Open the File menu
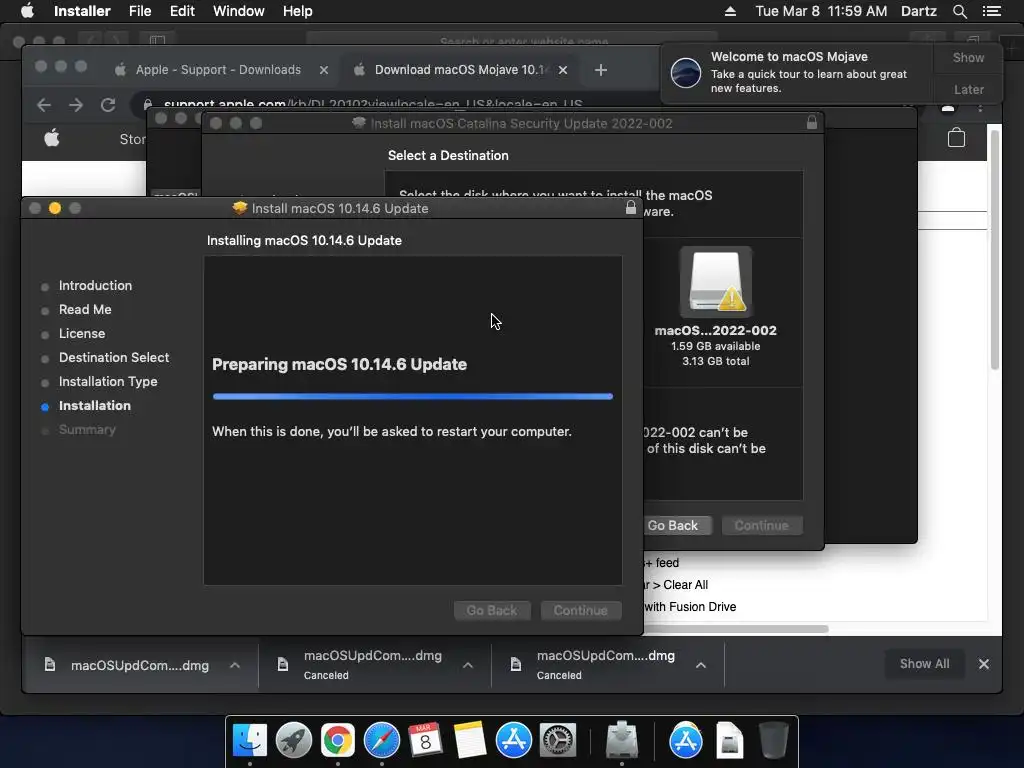The image size is (1024, 768). [140, 11]
